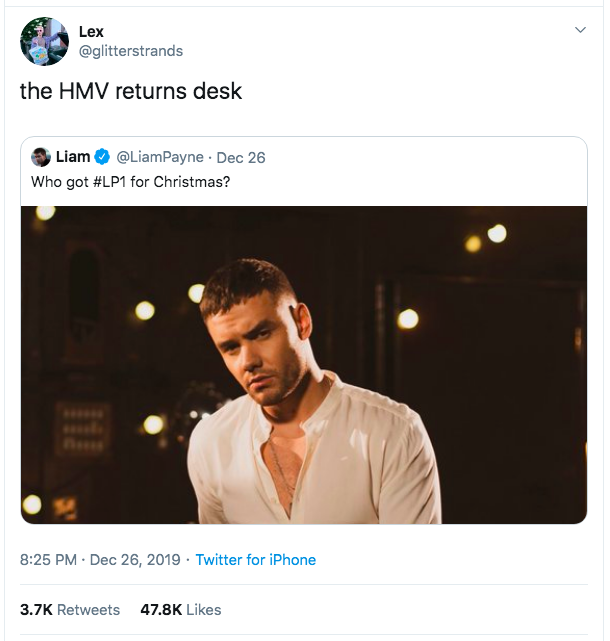
Task: Click the small Liam avatar in quoted tweet
Action: pyautogui.click(x=41, y=157)
